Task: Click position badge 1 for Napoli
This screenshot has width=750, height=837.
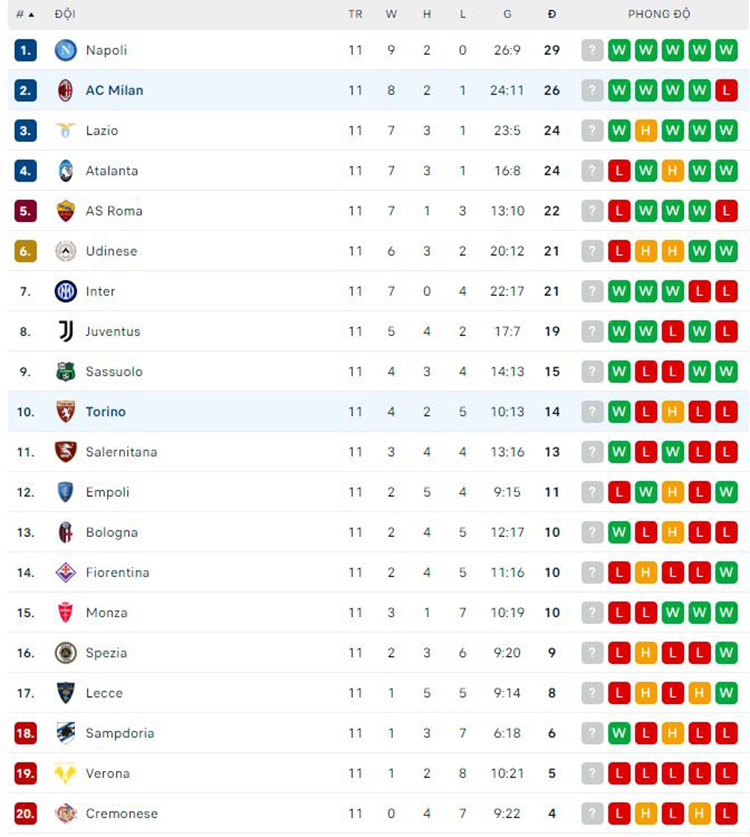Action: click(25, 50)
